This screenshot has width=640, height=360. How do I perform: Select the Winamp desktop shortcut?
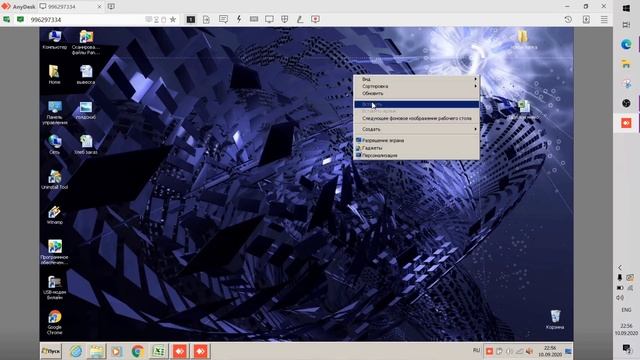point(54,215)
